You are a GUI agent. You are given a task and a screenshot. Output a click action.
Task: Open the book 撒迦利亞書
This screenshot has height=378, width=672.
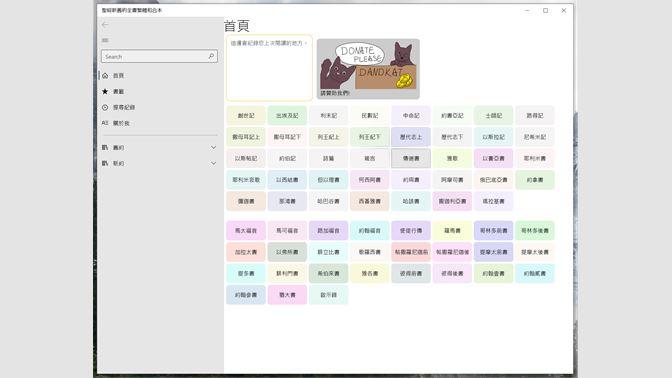click(x=452, y=201)
